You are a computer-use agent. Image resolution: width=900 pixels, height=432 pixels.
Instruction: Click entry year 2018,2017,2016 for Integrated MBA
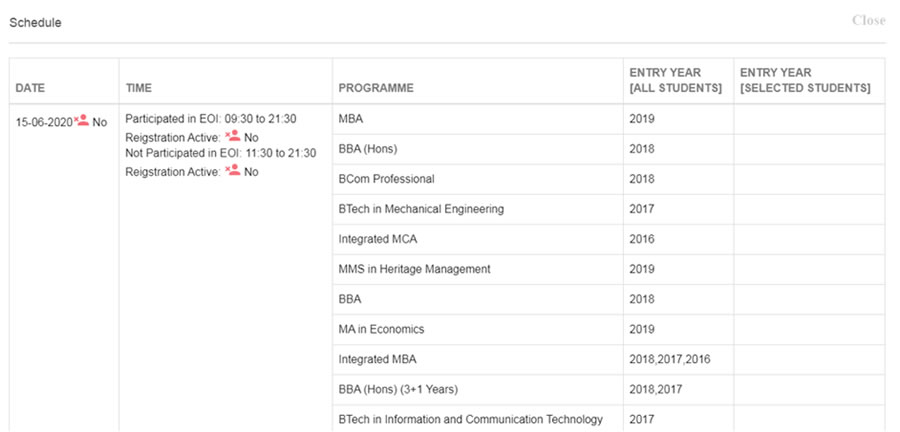[x=669, y=360]
